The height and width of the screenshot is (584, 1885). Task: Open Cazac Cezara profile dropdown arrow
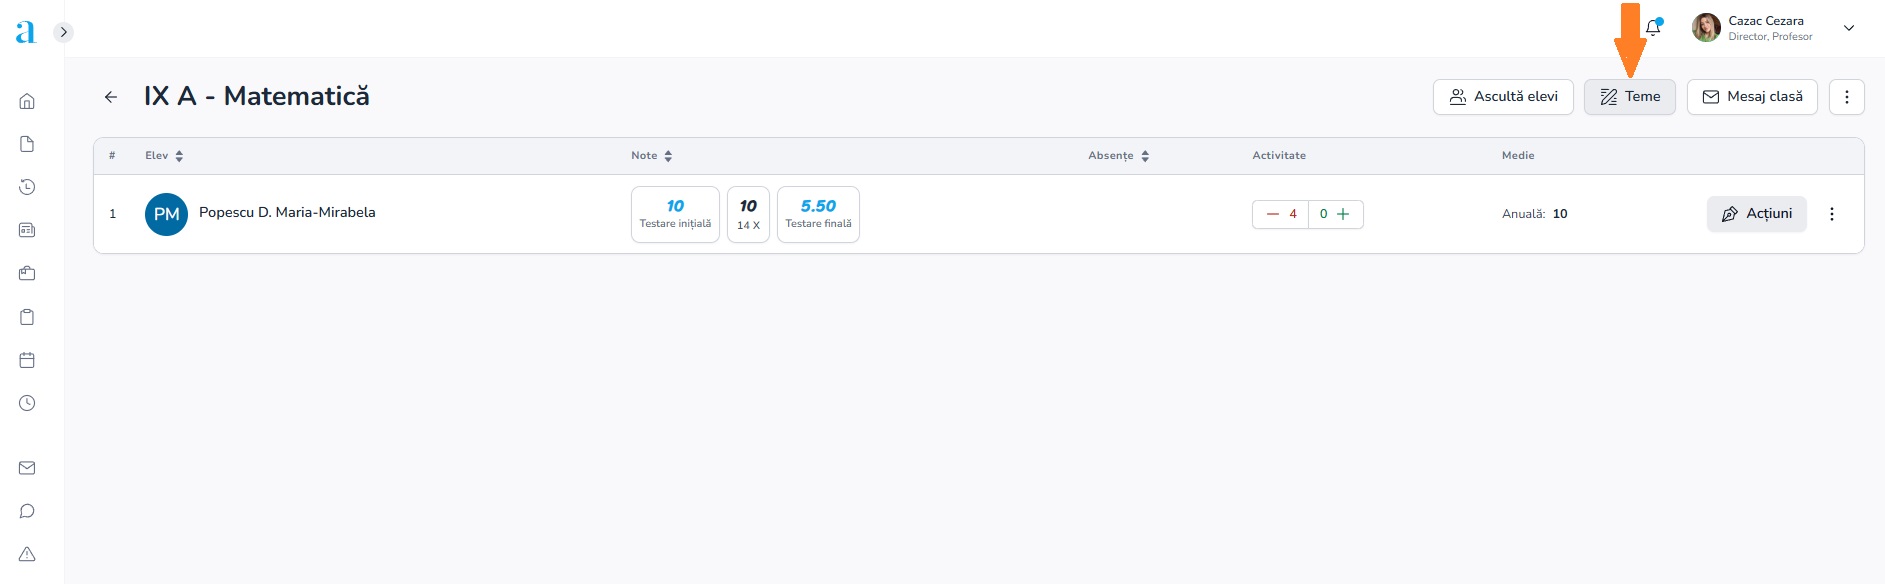click(1849, 28)
